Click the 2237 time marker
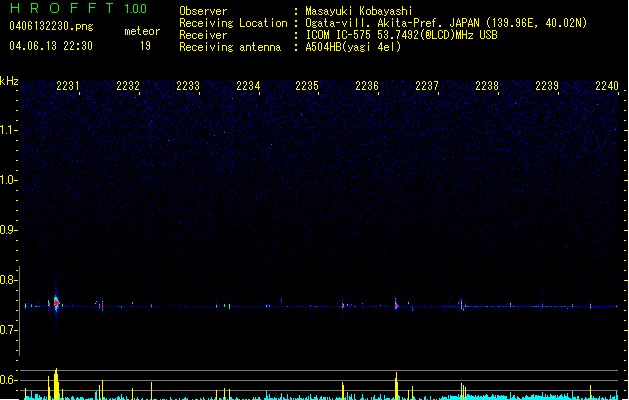Image resolution: width=629 pixels, height=400 pixels. 427,86
